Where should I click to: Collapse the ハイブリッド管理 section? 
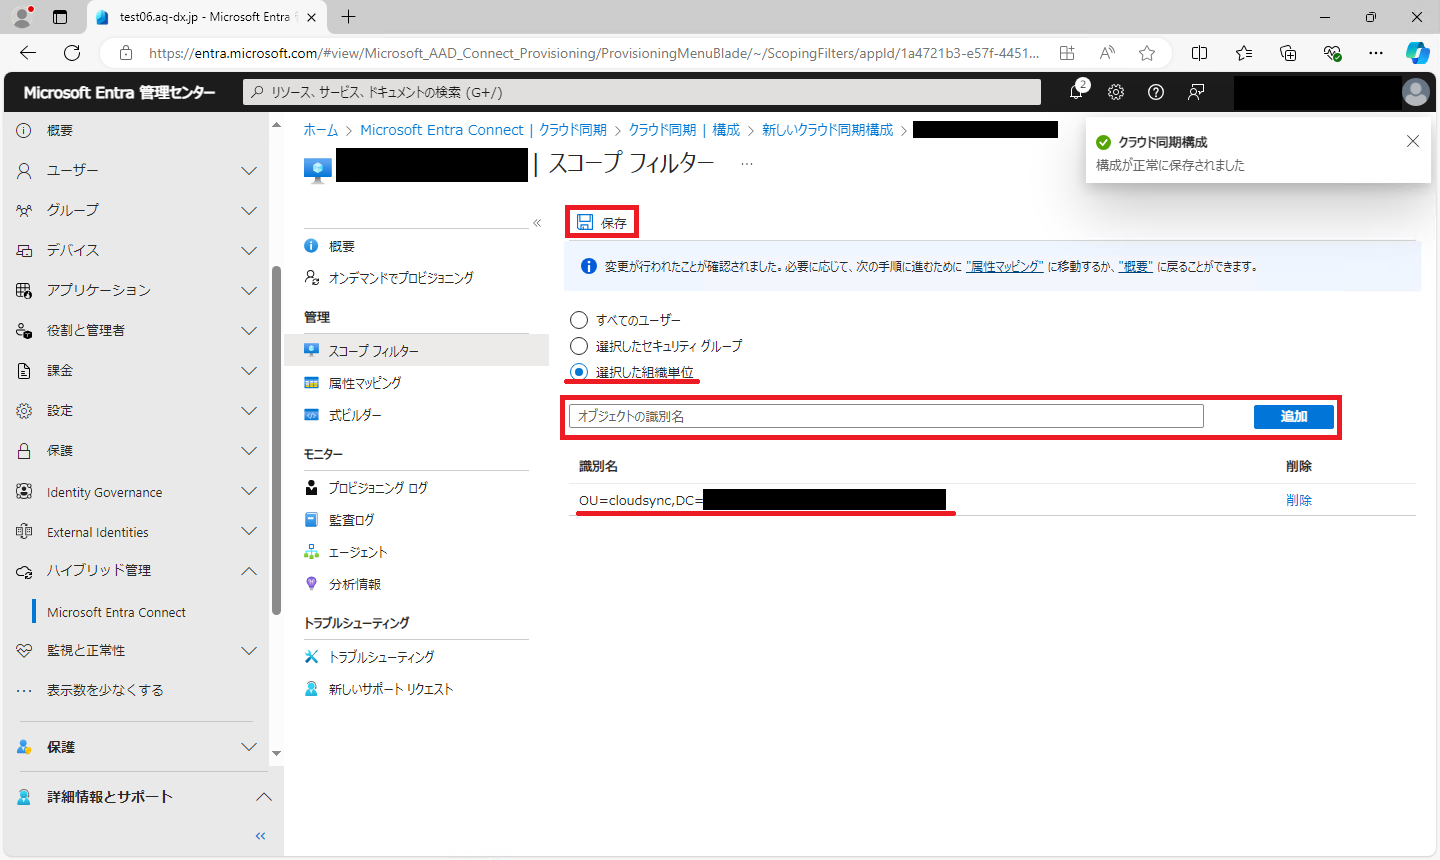249,571
